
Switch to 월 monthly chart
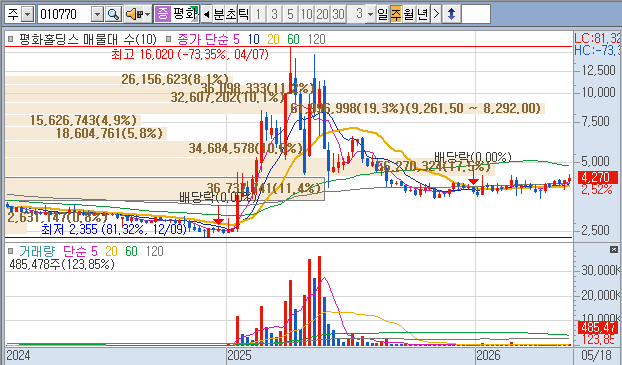(x=409, y=15)
